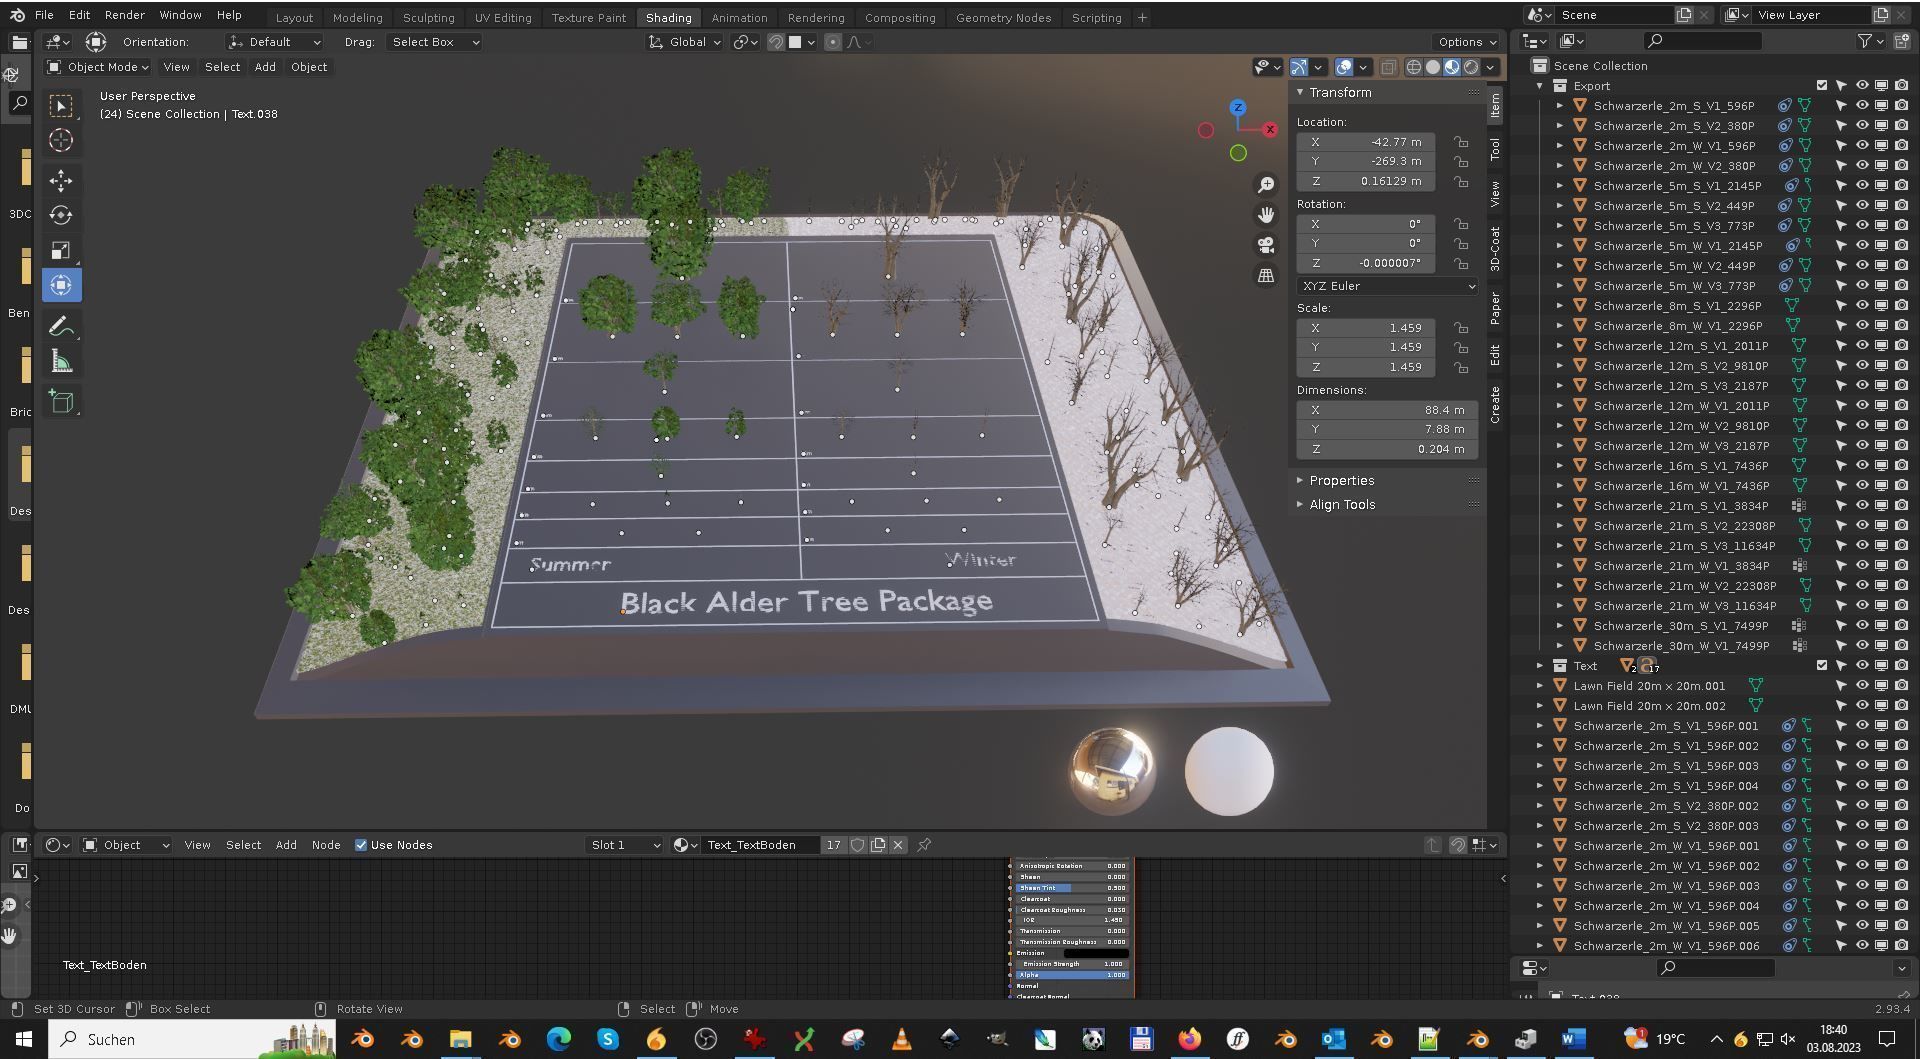1920x1059 pixels.
Task: Toggle the Use Nodes checkbox
Action: tap(361, 845)
